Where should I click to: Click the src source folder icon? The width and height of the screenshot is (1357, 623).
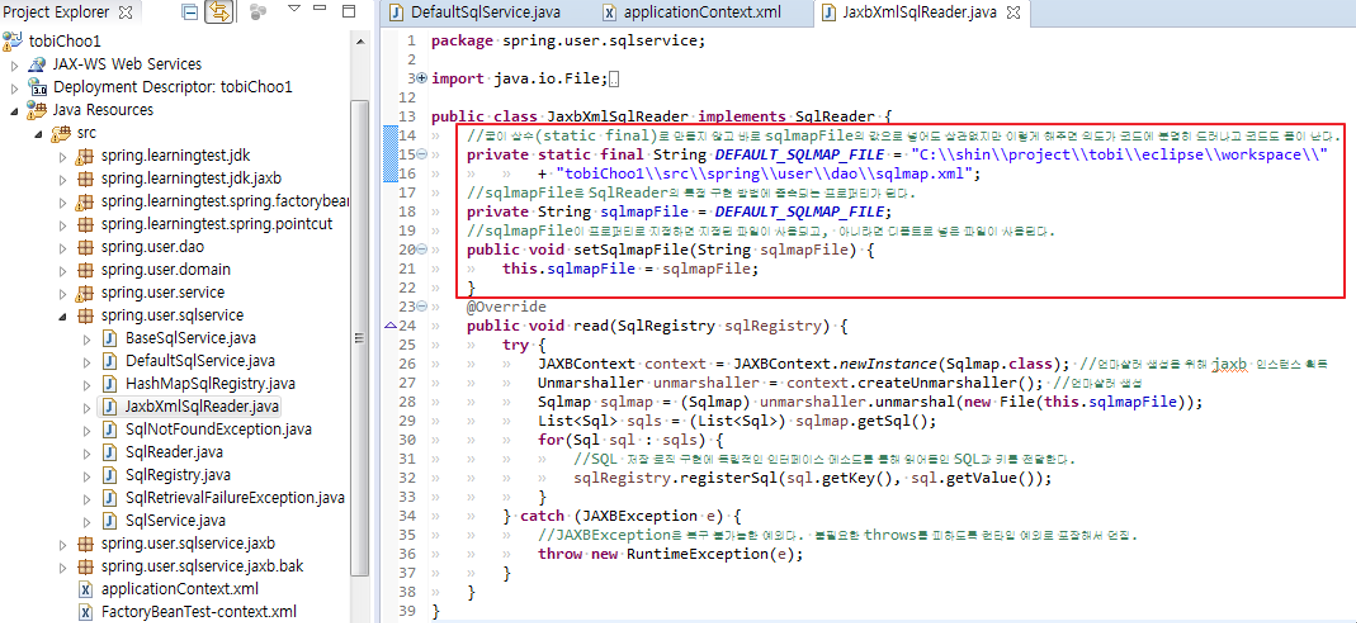coord(60,133)
